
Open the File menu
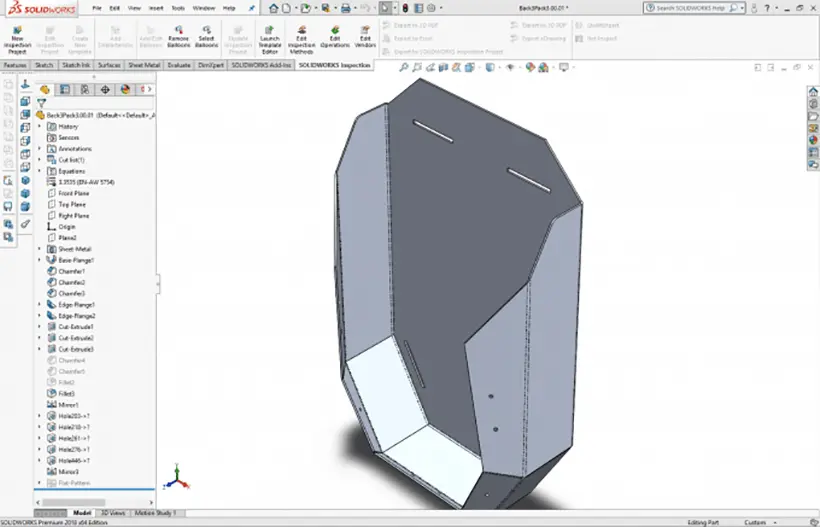click(x=97, y=8)
